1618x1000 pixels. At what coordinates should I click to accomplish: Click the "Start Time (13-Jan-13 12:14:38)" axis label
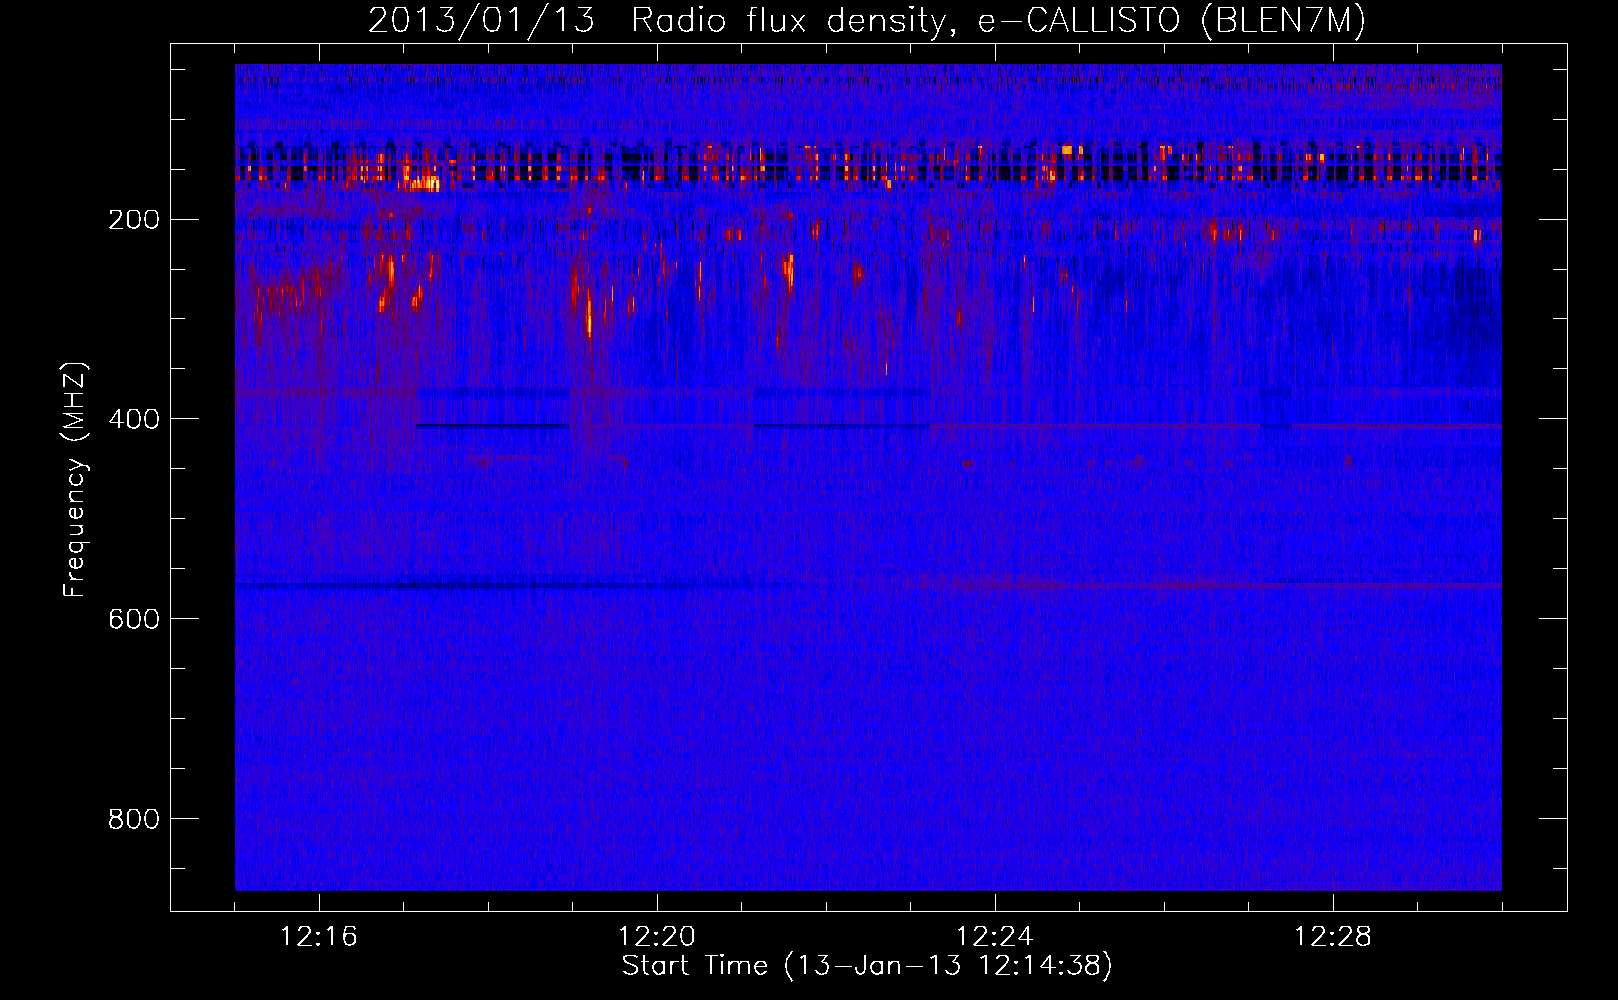[867, 966]
